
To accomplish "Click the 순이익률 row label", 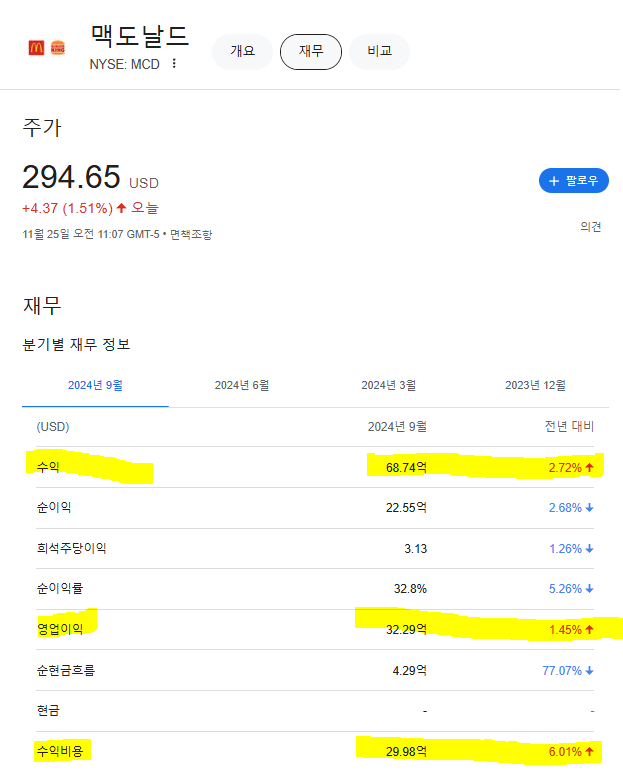I will pyautogui.click(x=60, y=588).
